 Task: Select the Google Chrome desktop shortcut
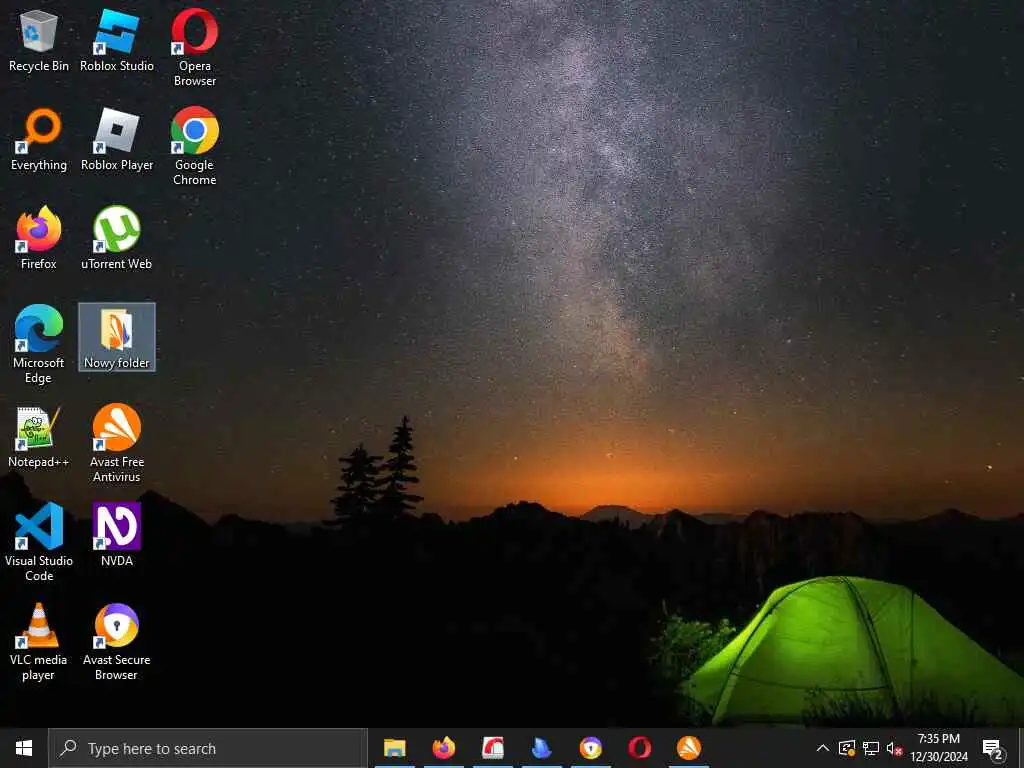point(195,147)
